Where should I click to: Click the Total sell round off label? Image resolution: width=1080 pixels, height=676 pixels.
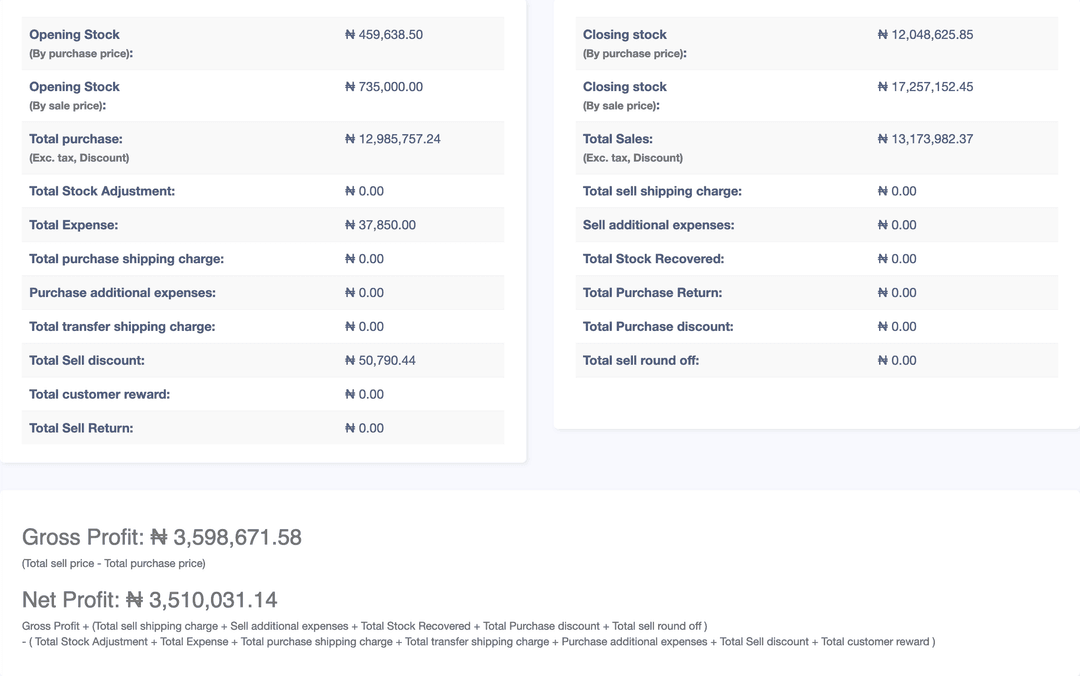tap(641, 360)
